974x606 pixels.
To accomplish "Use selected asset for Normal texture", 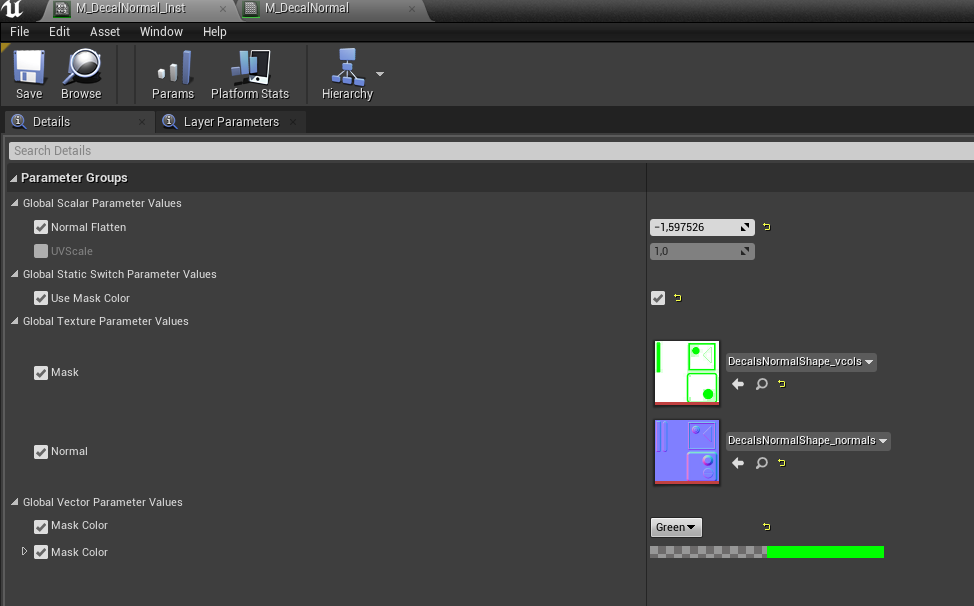I will click(x=738, y=463).
